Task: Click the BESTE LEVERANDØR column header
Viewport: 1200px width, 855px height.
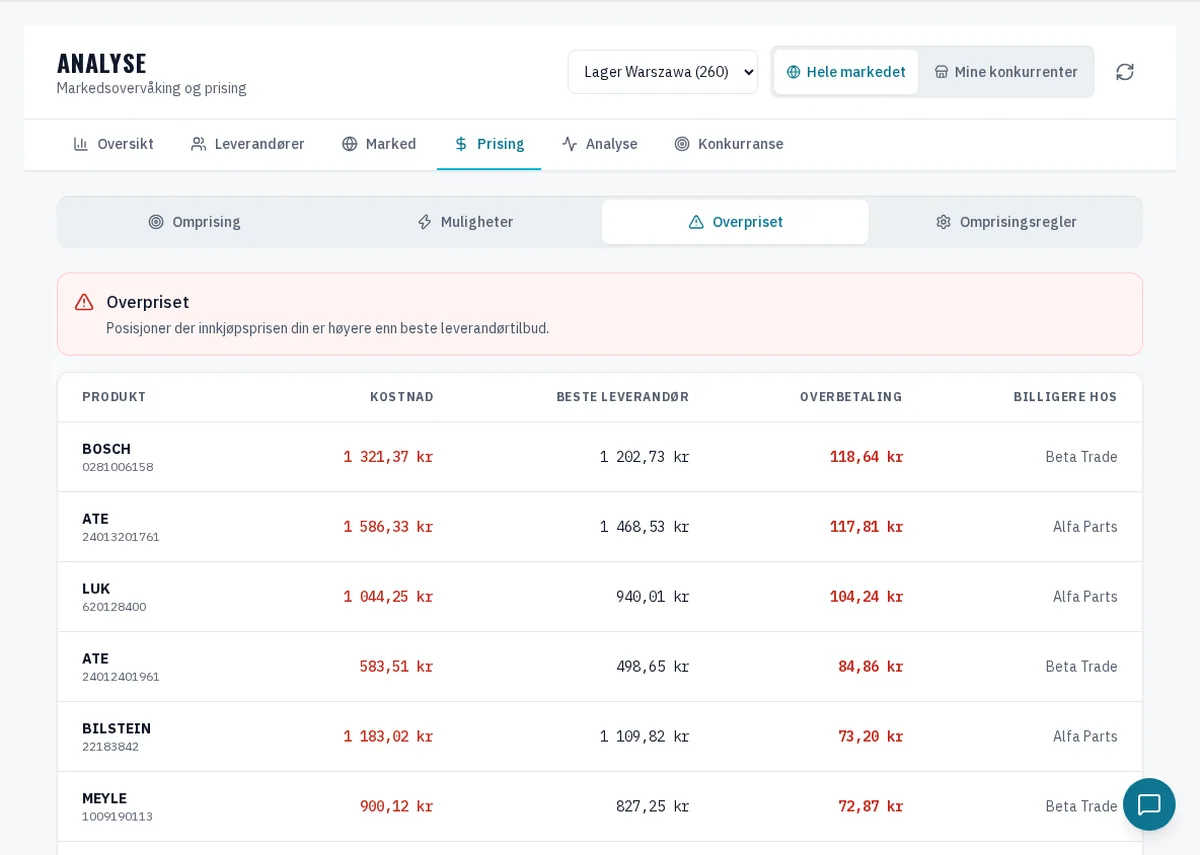Action: [x=623, y=397]
